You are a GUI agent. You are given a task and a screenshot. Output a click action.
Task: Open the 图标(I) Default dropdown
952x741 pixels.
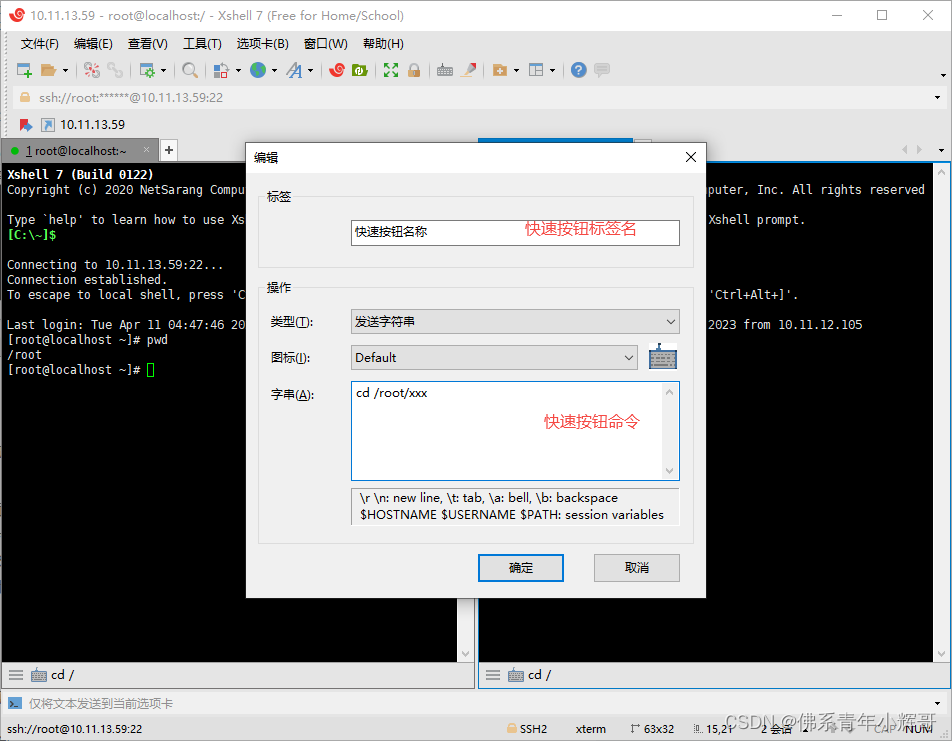494,358
